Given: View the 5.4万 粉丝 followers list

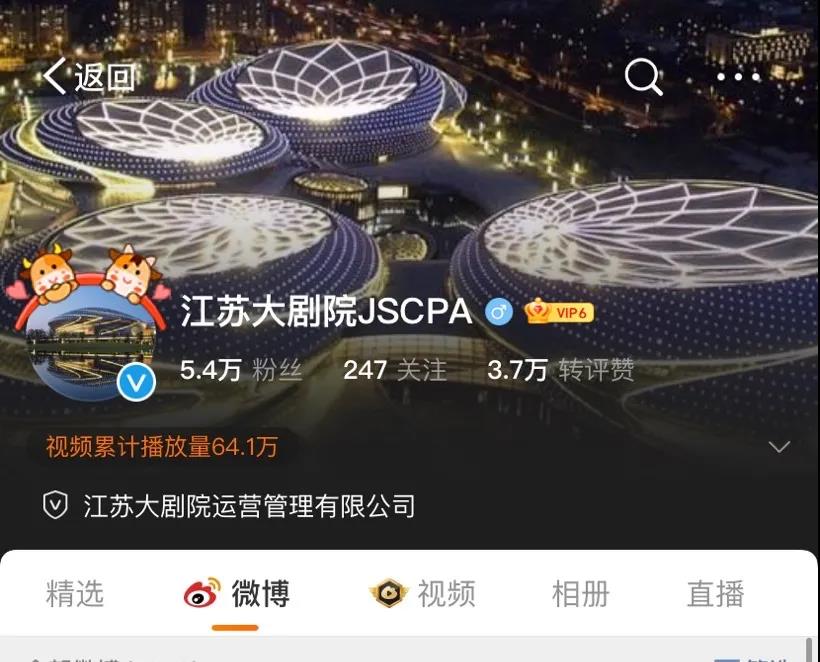Looking at the screenshot, I should tap(241, 370).
